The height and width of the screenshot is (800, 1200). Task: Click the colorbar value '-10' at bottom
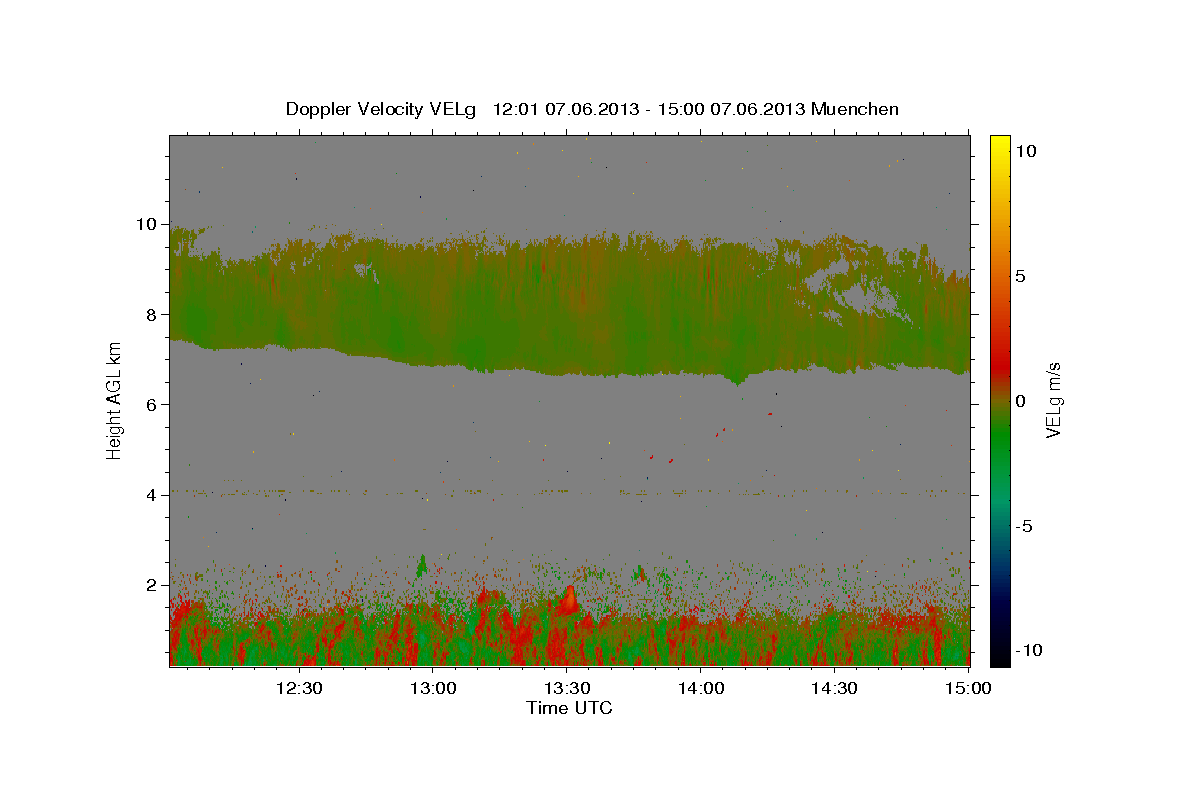(x=1029, y=651)
